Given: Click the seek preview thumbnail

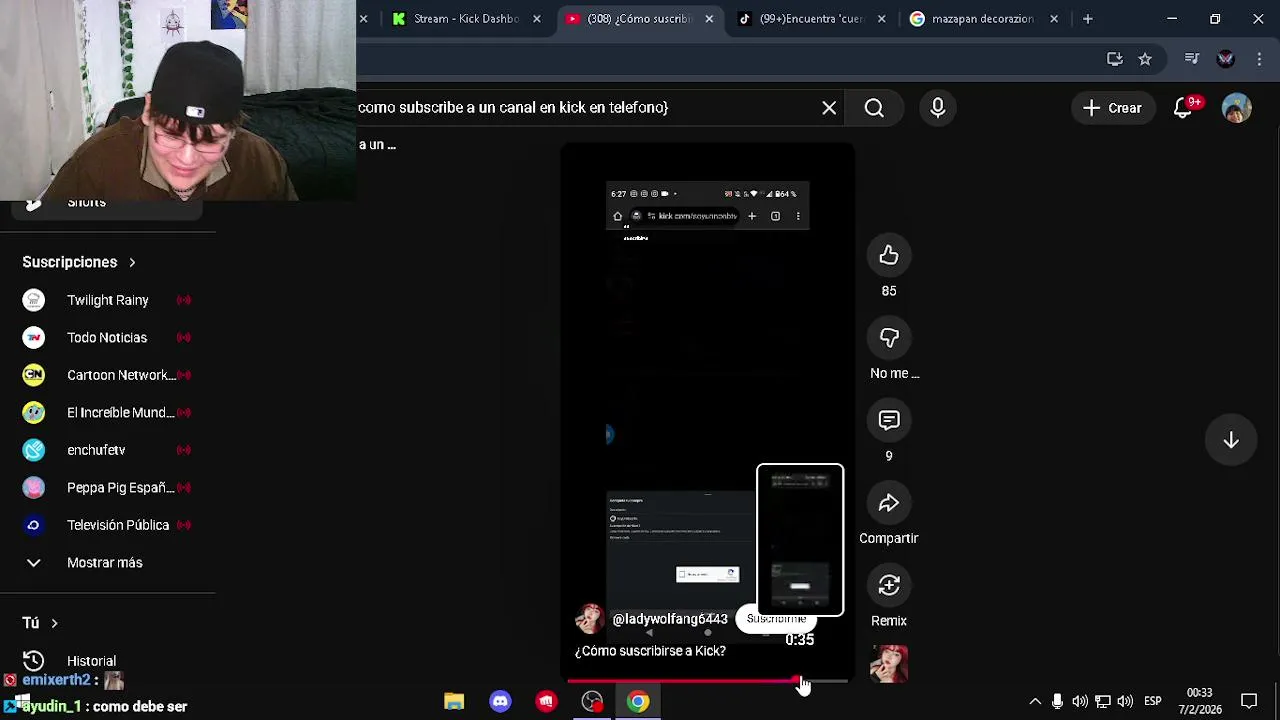Looking at the screenshot, I should [x=800, y=540].
